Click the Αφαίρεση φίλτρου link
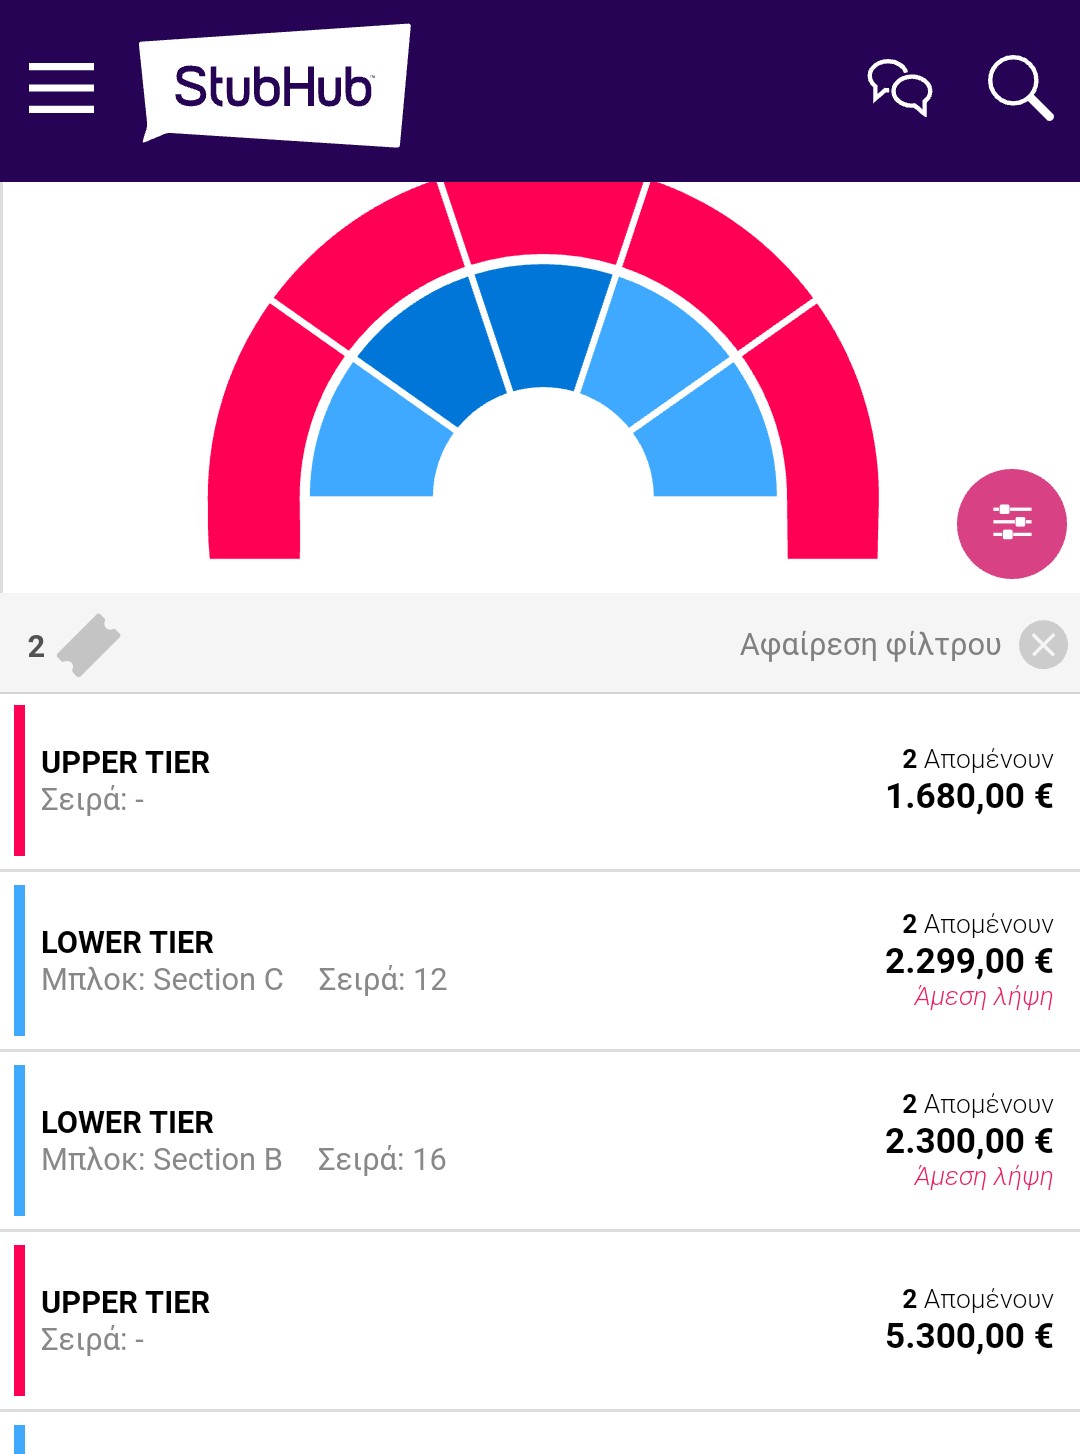 (870, 645)
